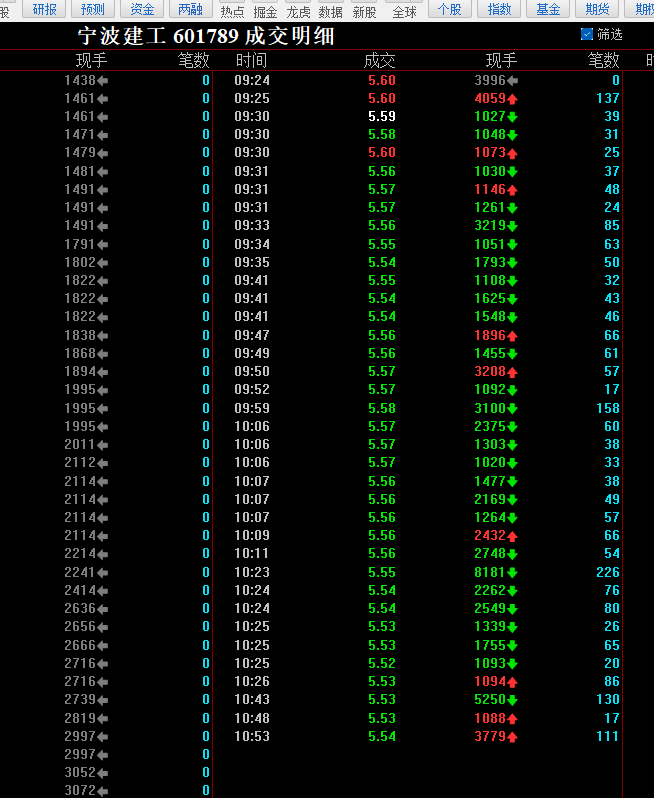Viewport: 654px width, 798px height.
Task: Select the 10:53 trade time
Action: 252,736
